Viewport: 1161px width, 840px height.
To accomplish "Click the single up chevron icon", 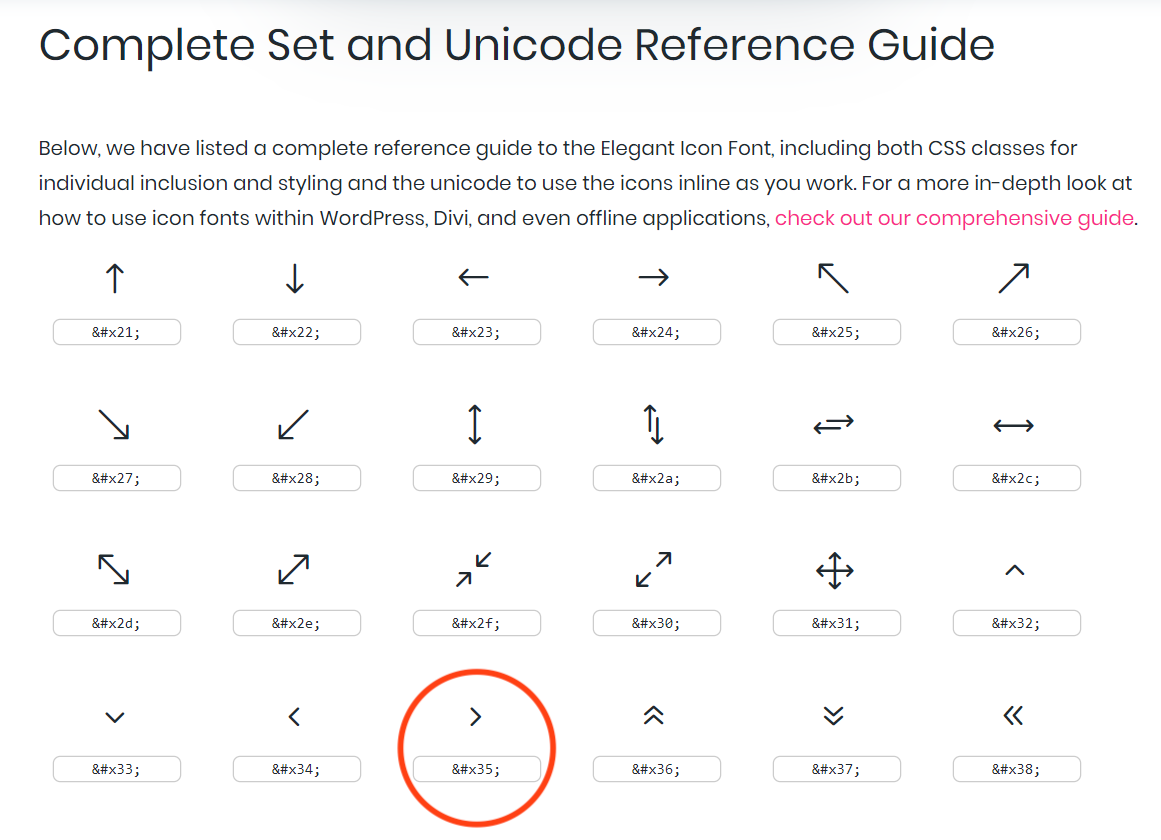I will point(1014,570).
